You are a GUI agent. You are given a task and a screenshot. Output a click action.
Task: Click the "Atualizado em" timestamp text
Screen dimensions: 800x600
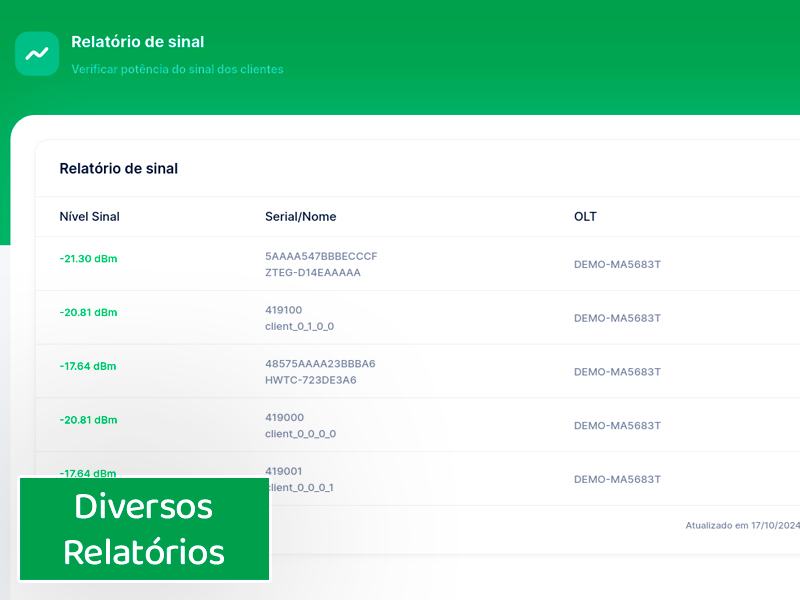[741, 525]
